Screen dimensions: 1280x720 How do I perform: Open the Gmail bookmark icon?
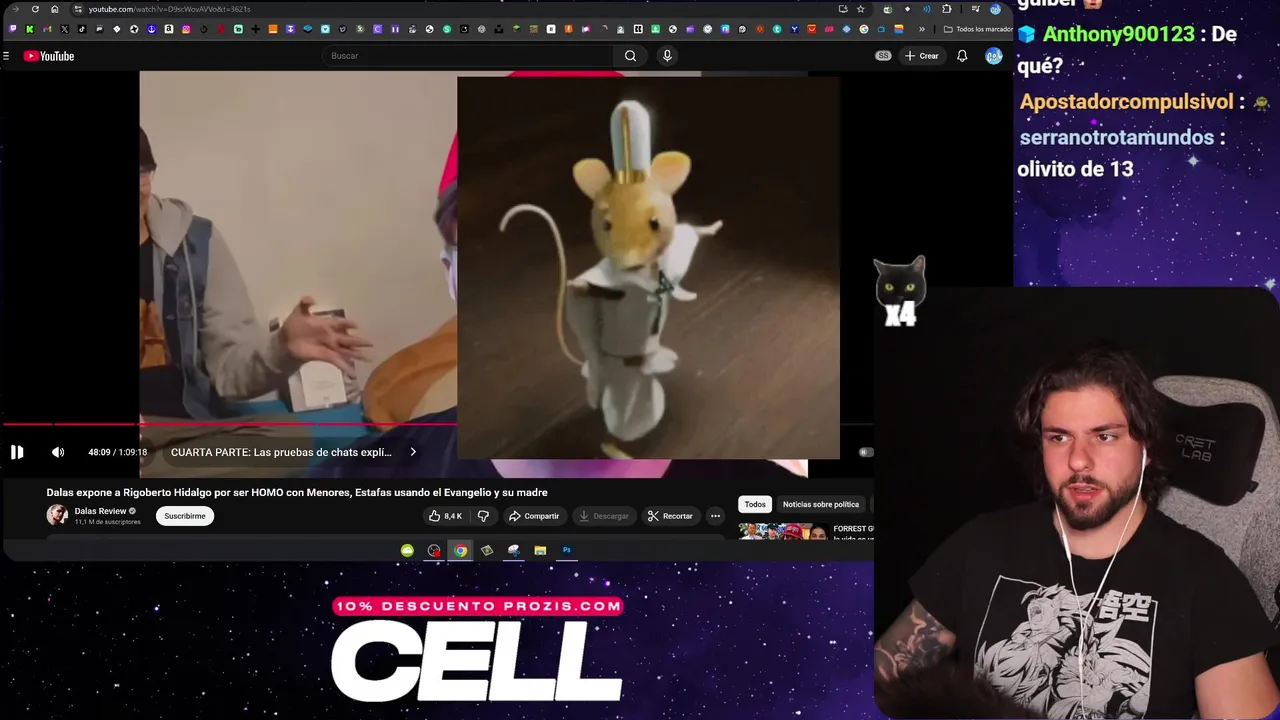[x=47, y=29]
